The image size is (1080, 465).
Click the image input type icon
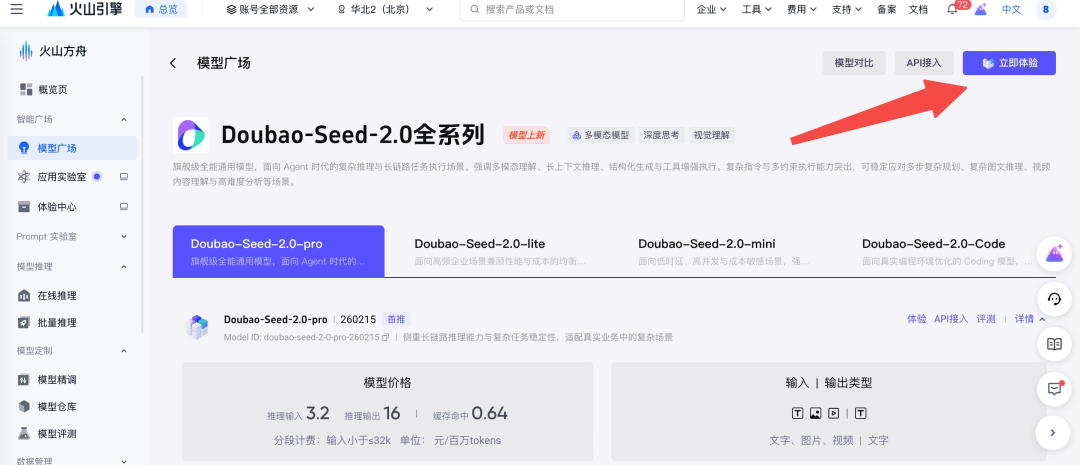816,413
